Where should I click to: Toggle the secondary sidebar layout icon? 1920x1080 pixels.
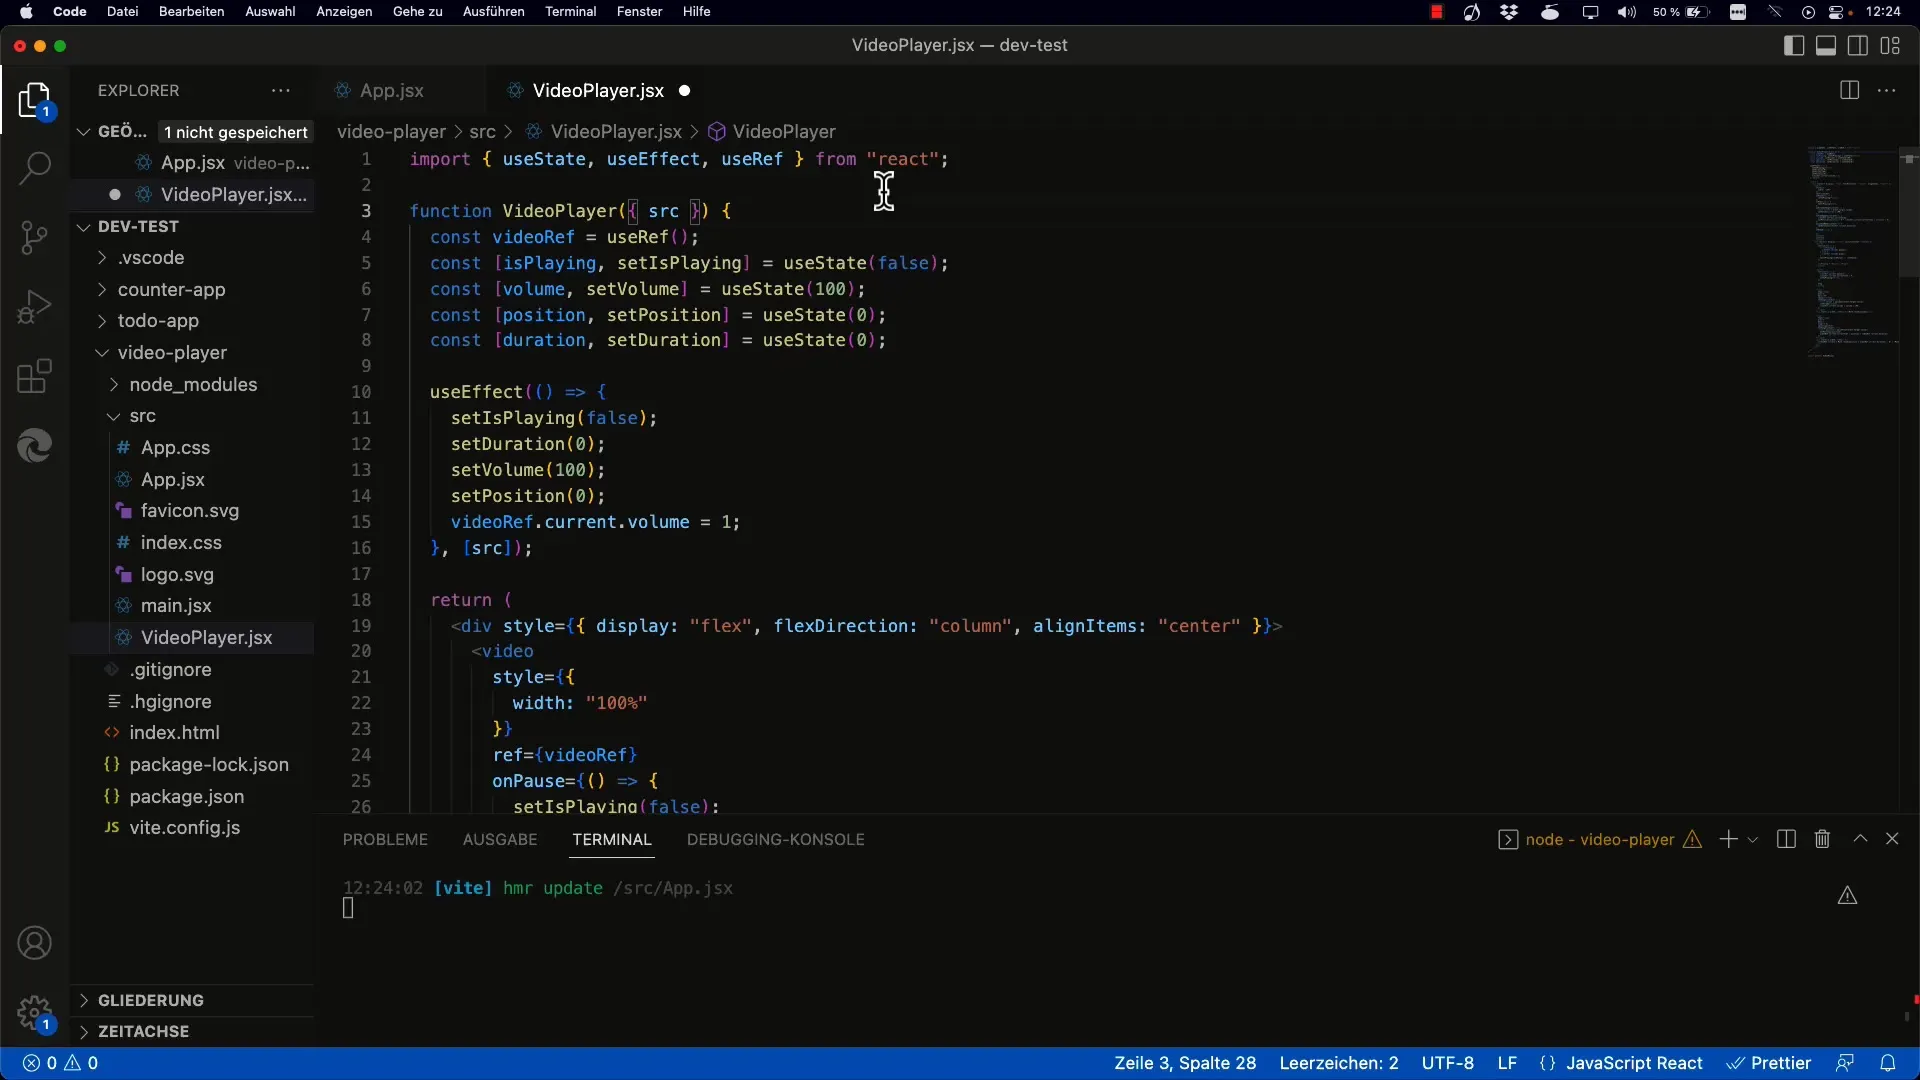pyautogui.click(x=1858, y=45)
